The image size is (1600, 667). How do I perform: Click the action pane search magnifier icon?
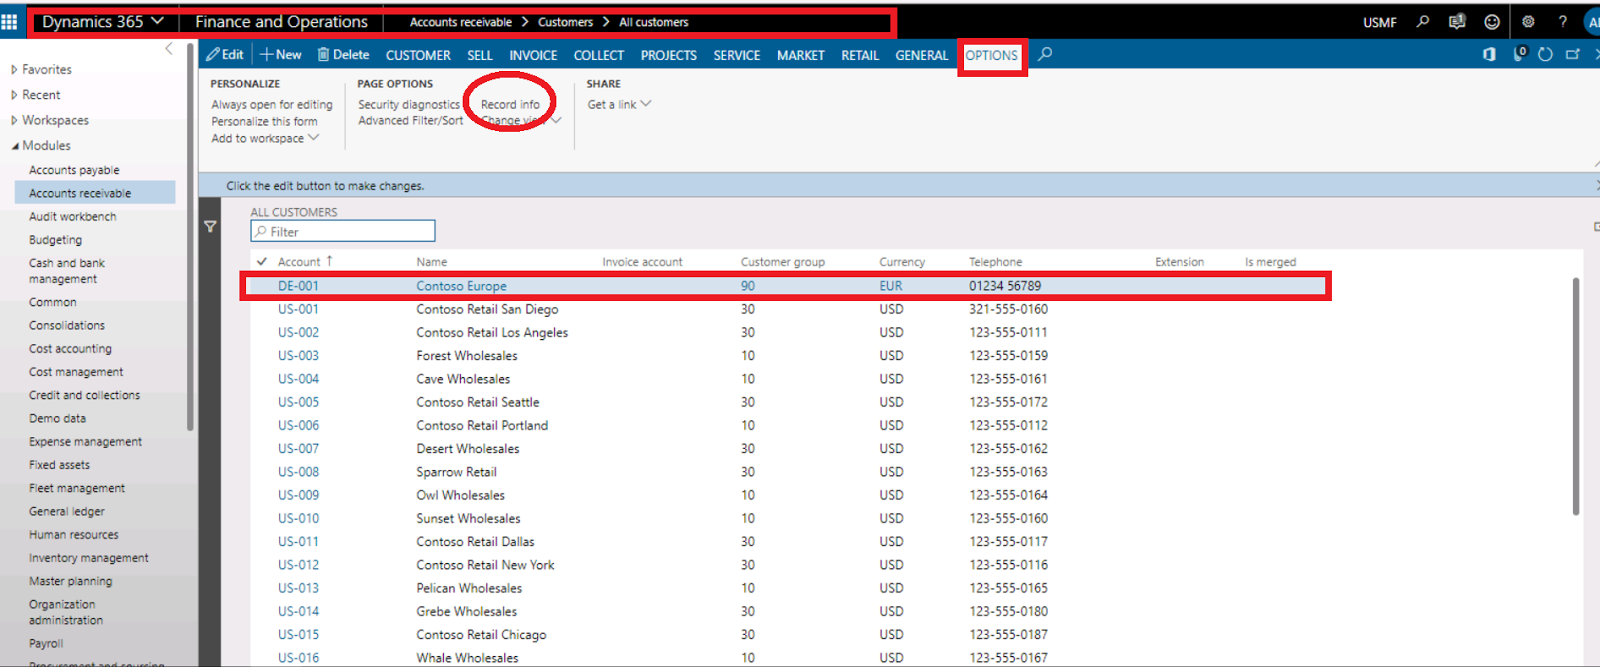[x=1045, y=54]
